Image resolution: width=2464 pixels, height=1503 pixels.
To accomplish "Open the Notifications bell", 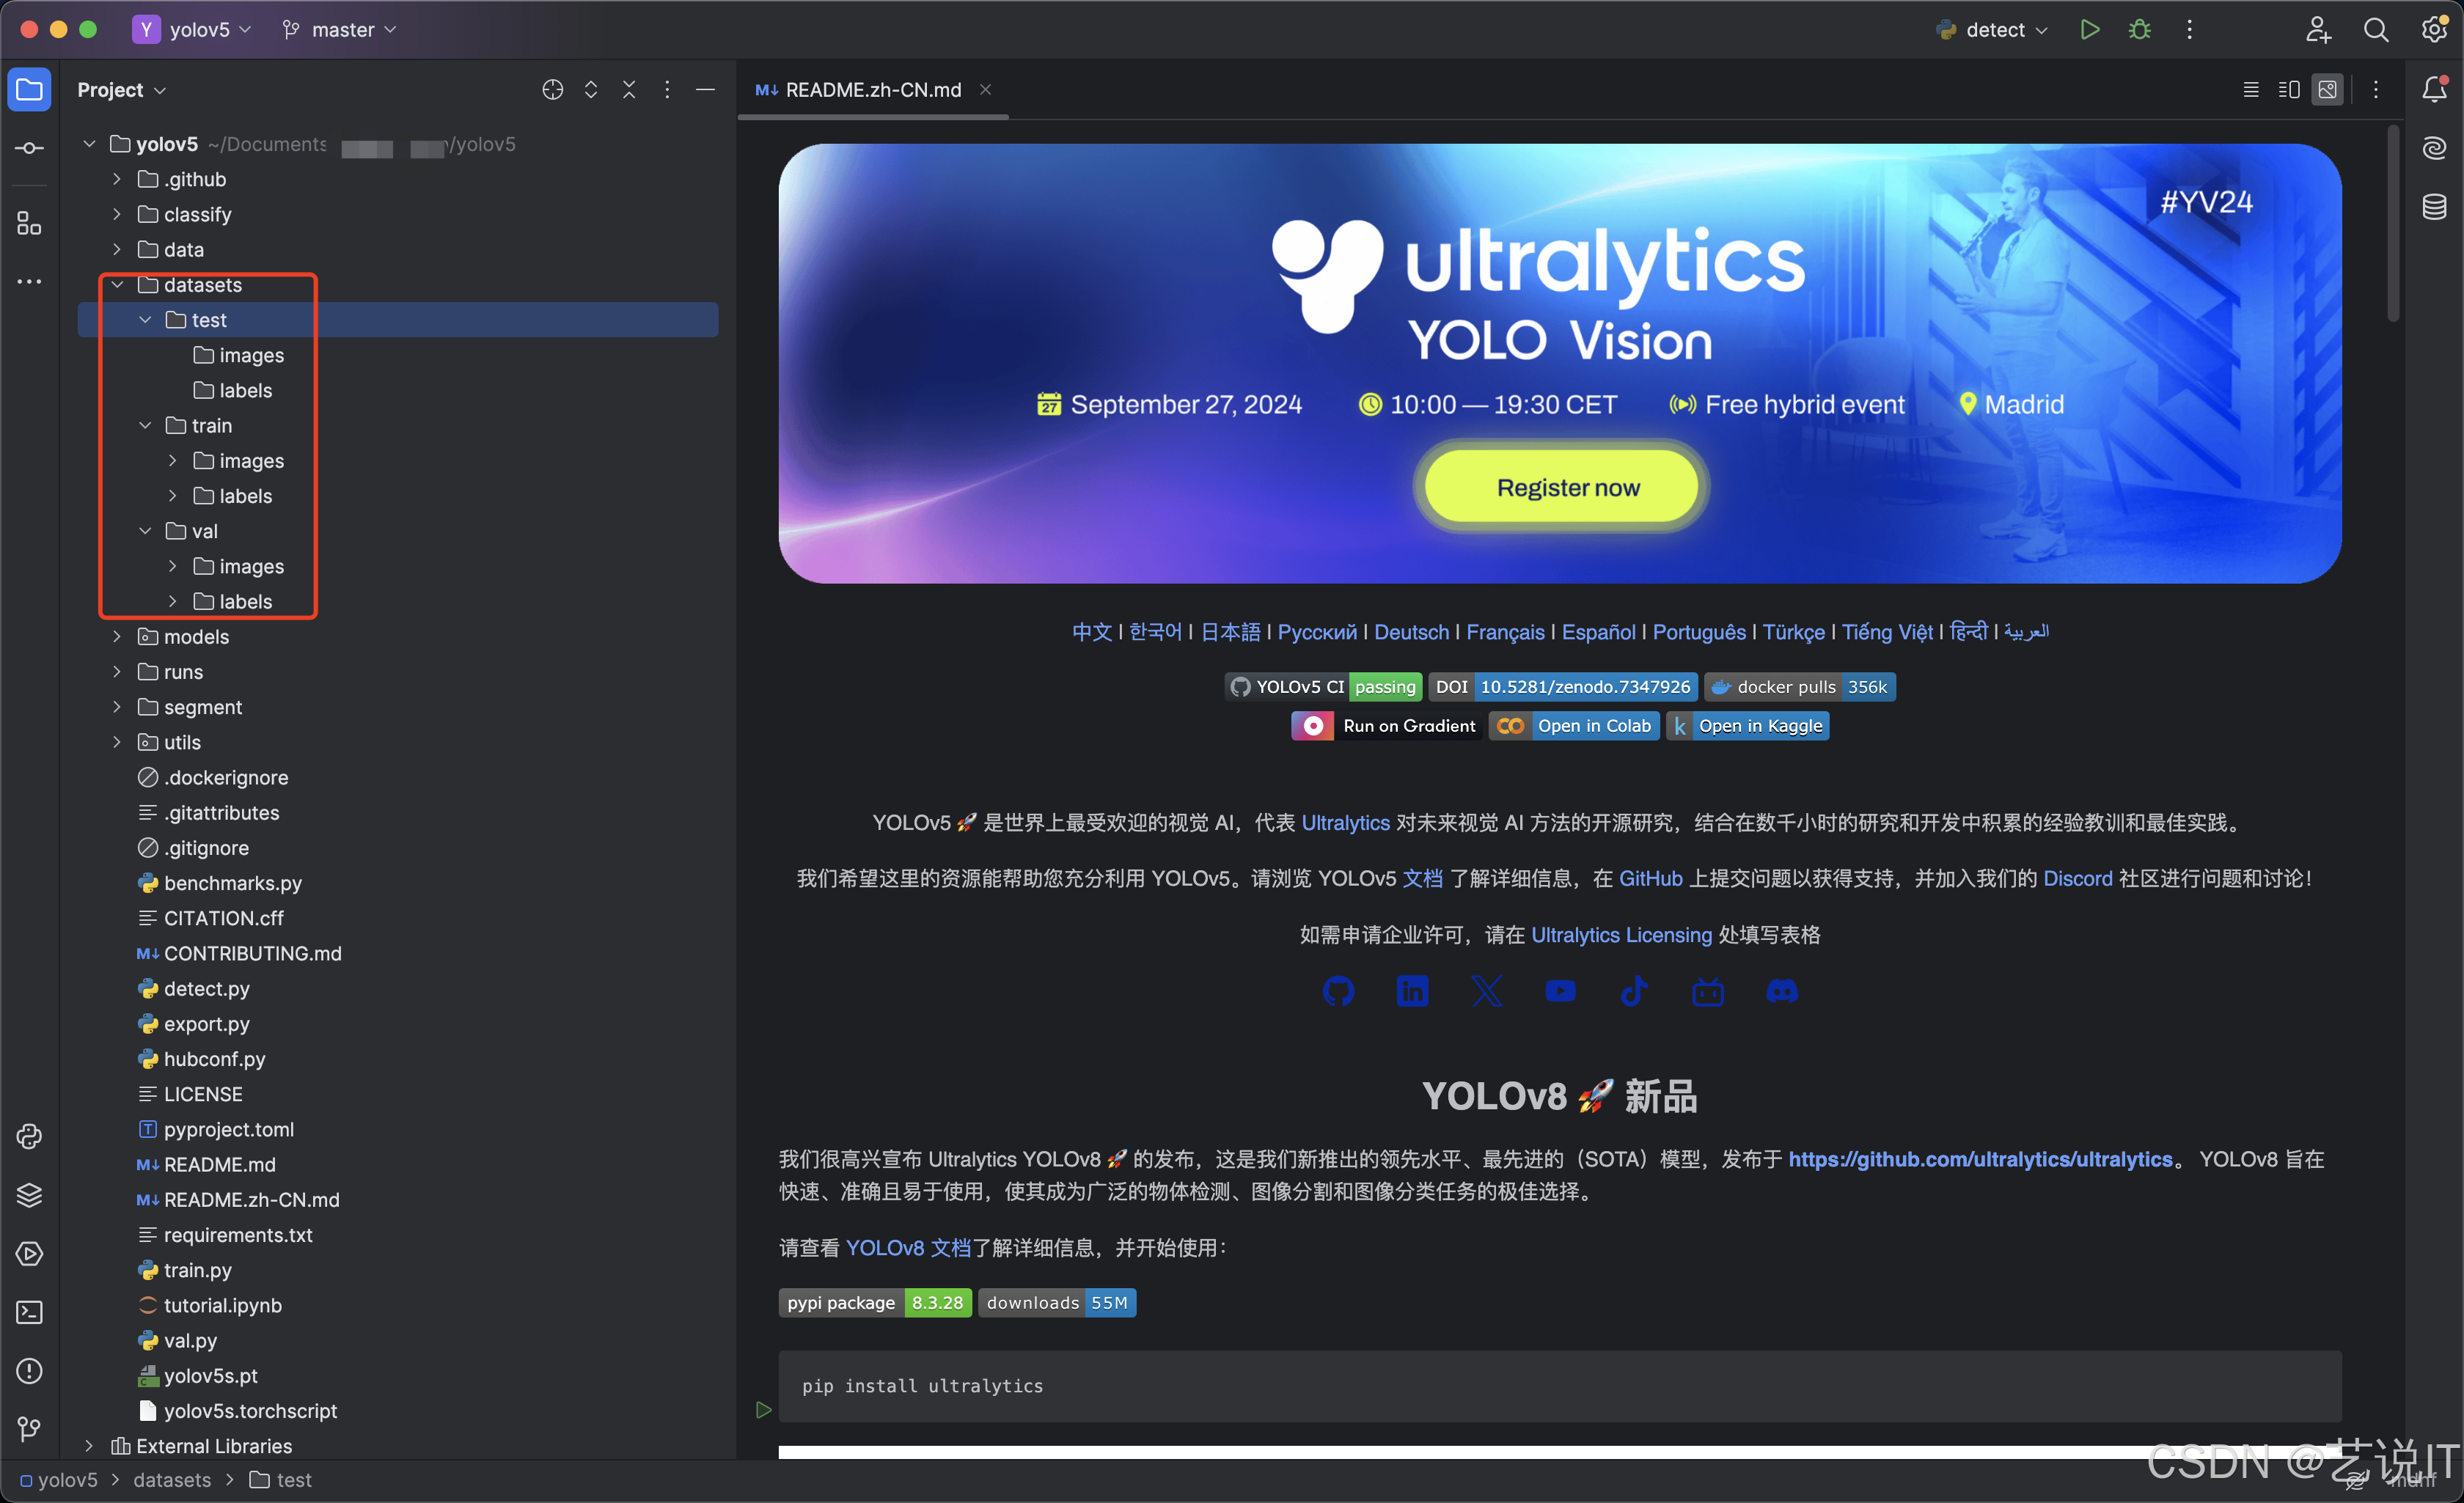I will [x=2434, y=89].
